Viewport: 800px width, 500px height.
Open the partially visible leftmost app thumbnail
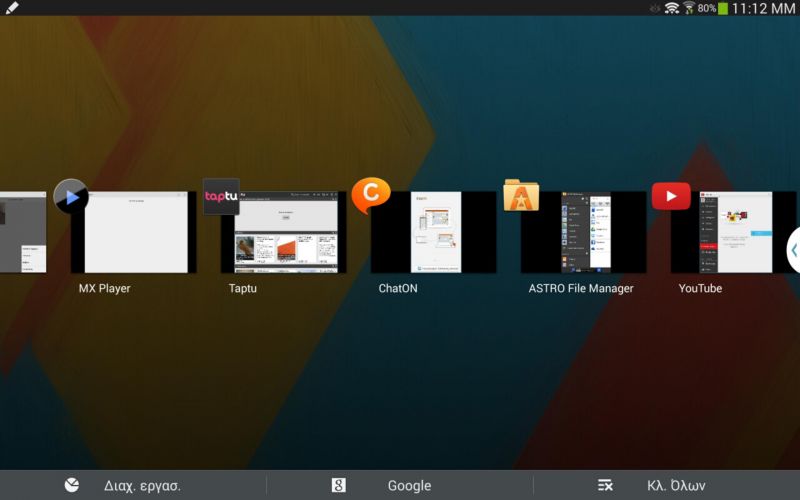click(x=23, y=232)
